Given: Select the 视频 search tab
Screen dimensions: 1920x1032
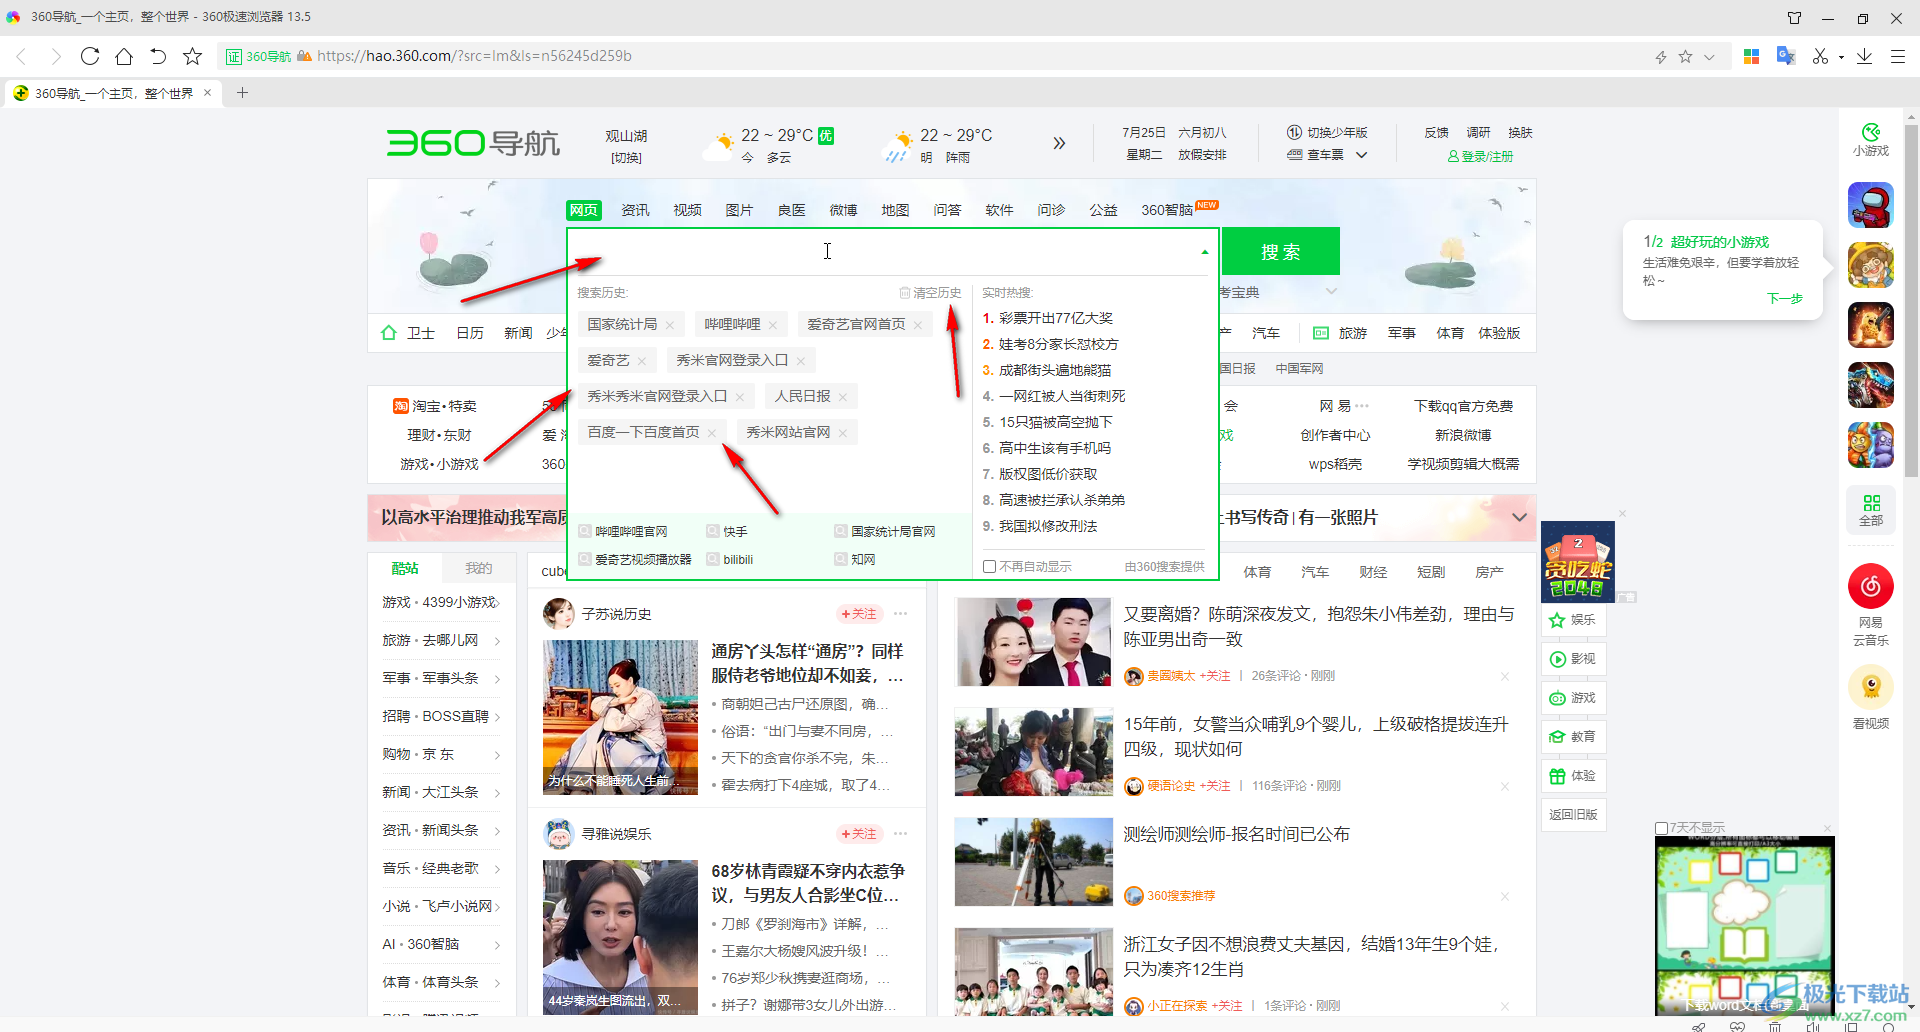Looking at the screenshot, I should point(688,210).
